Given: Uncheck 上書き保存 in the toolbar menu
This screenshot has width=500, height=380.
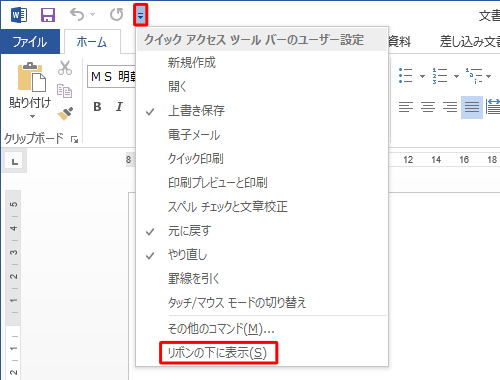Looking at the screenshot, I should [x=262, y=111].
